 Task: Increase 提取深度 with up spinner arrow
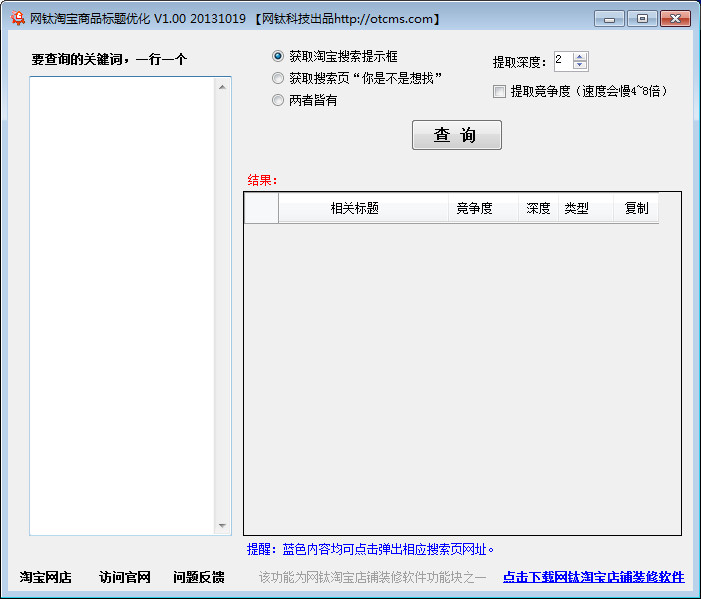580,57
